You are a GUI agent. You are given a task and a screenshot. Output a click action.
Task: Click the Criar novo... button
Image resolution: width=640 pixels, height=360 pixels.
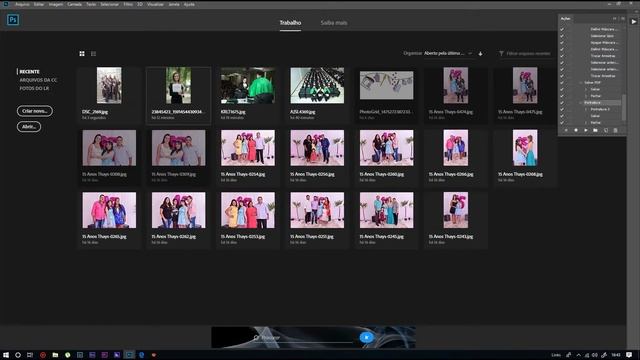[35, 111]
